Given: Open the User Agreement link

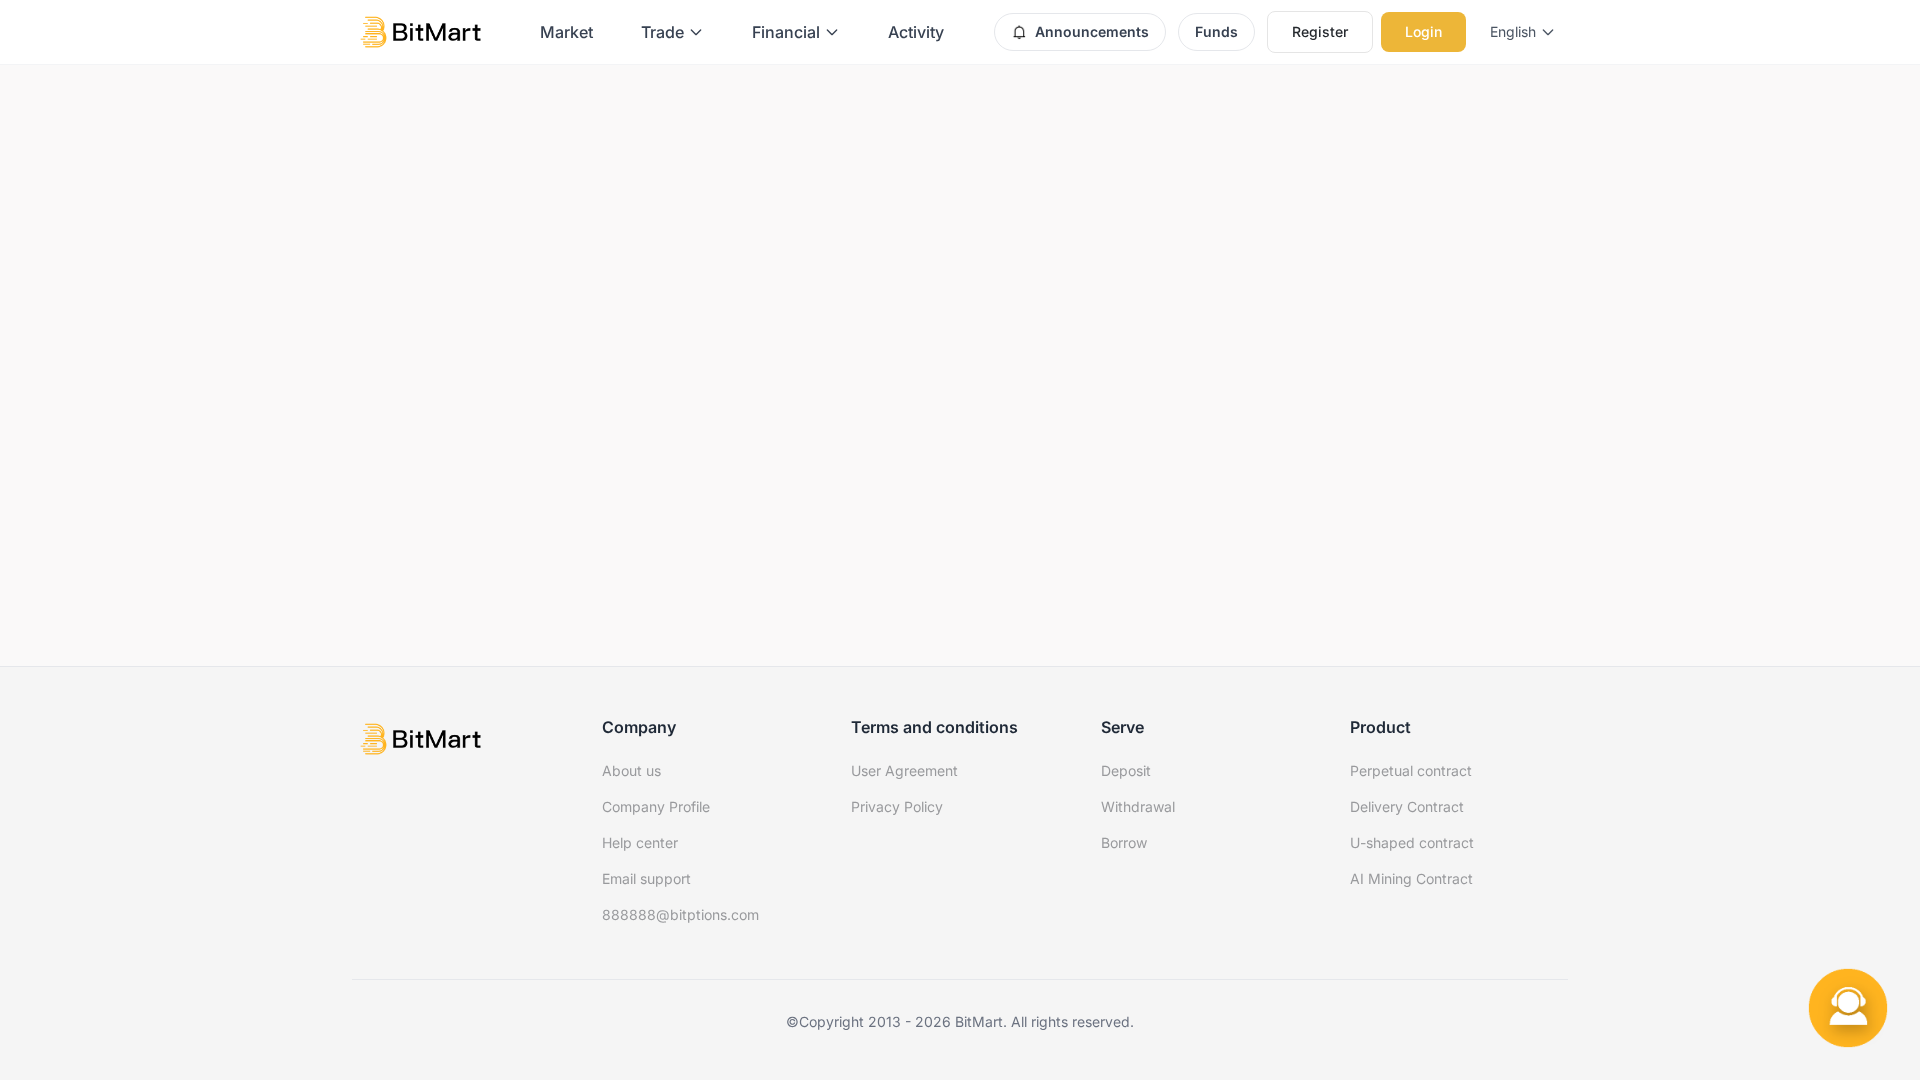Looking at the screenshot, I should point(904,771).
